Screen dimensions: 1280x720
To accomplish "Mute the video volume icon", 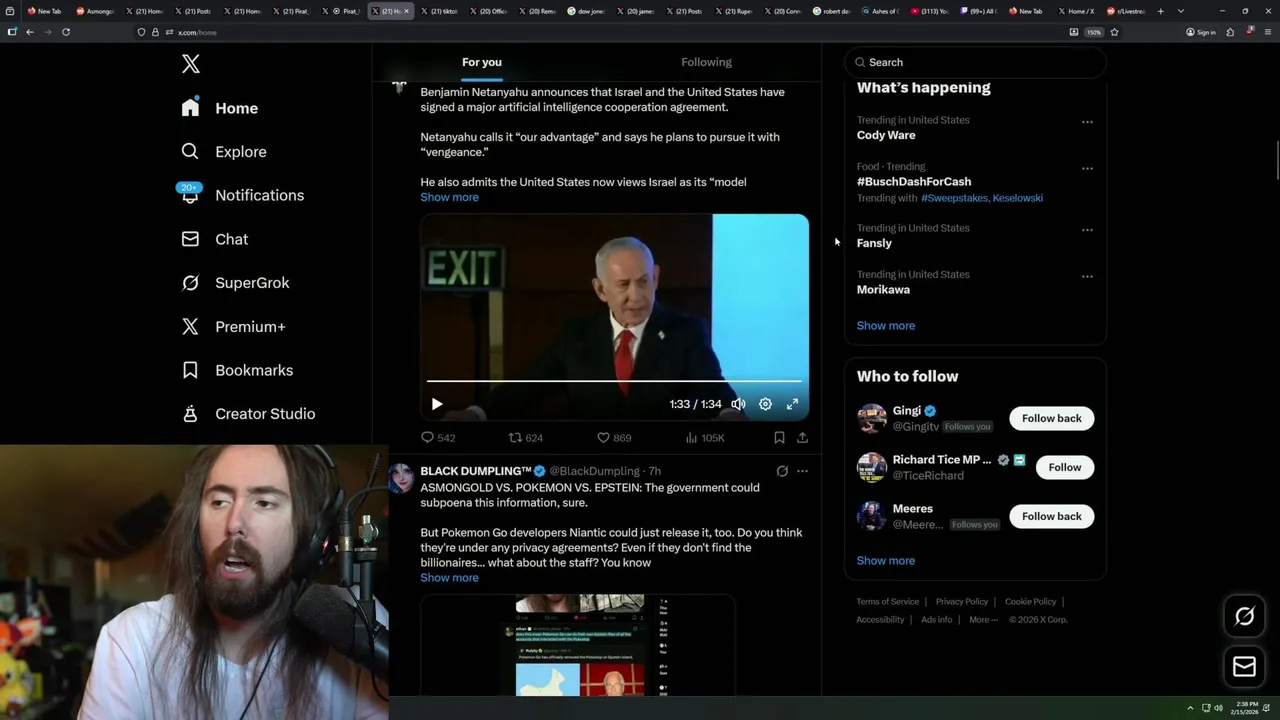I will click(738, 404).
